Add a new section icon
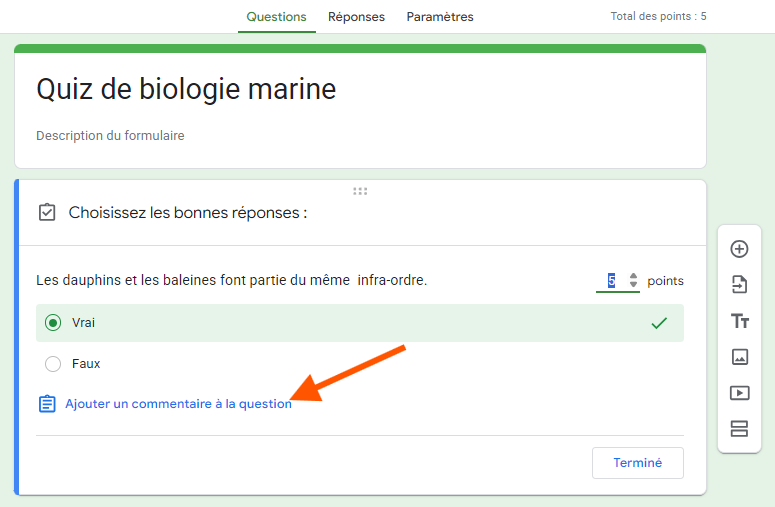This screenshot has height=507, width=775. (x=739, y=429)
